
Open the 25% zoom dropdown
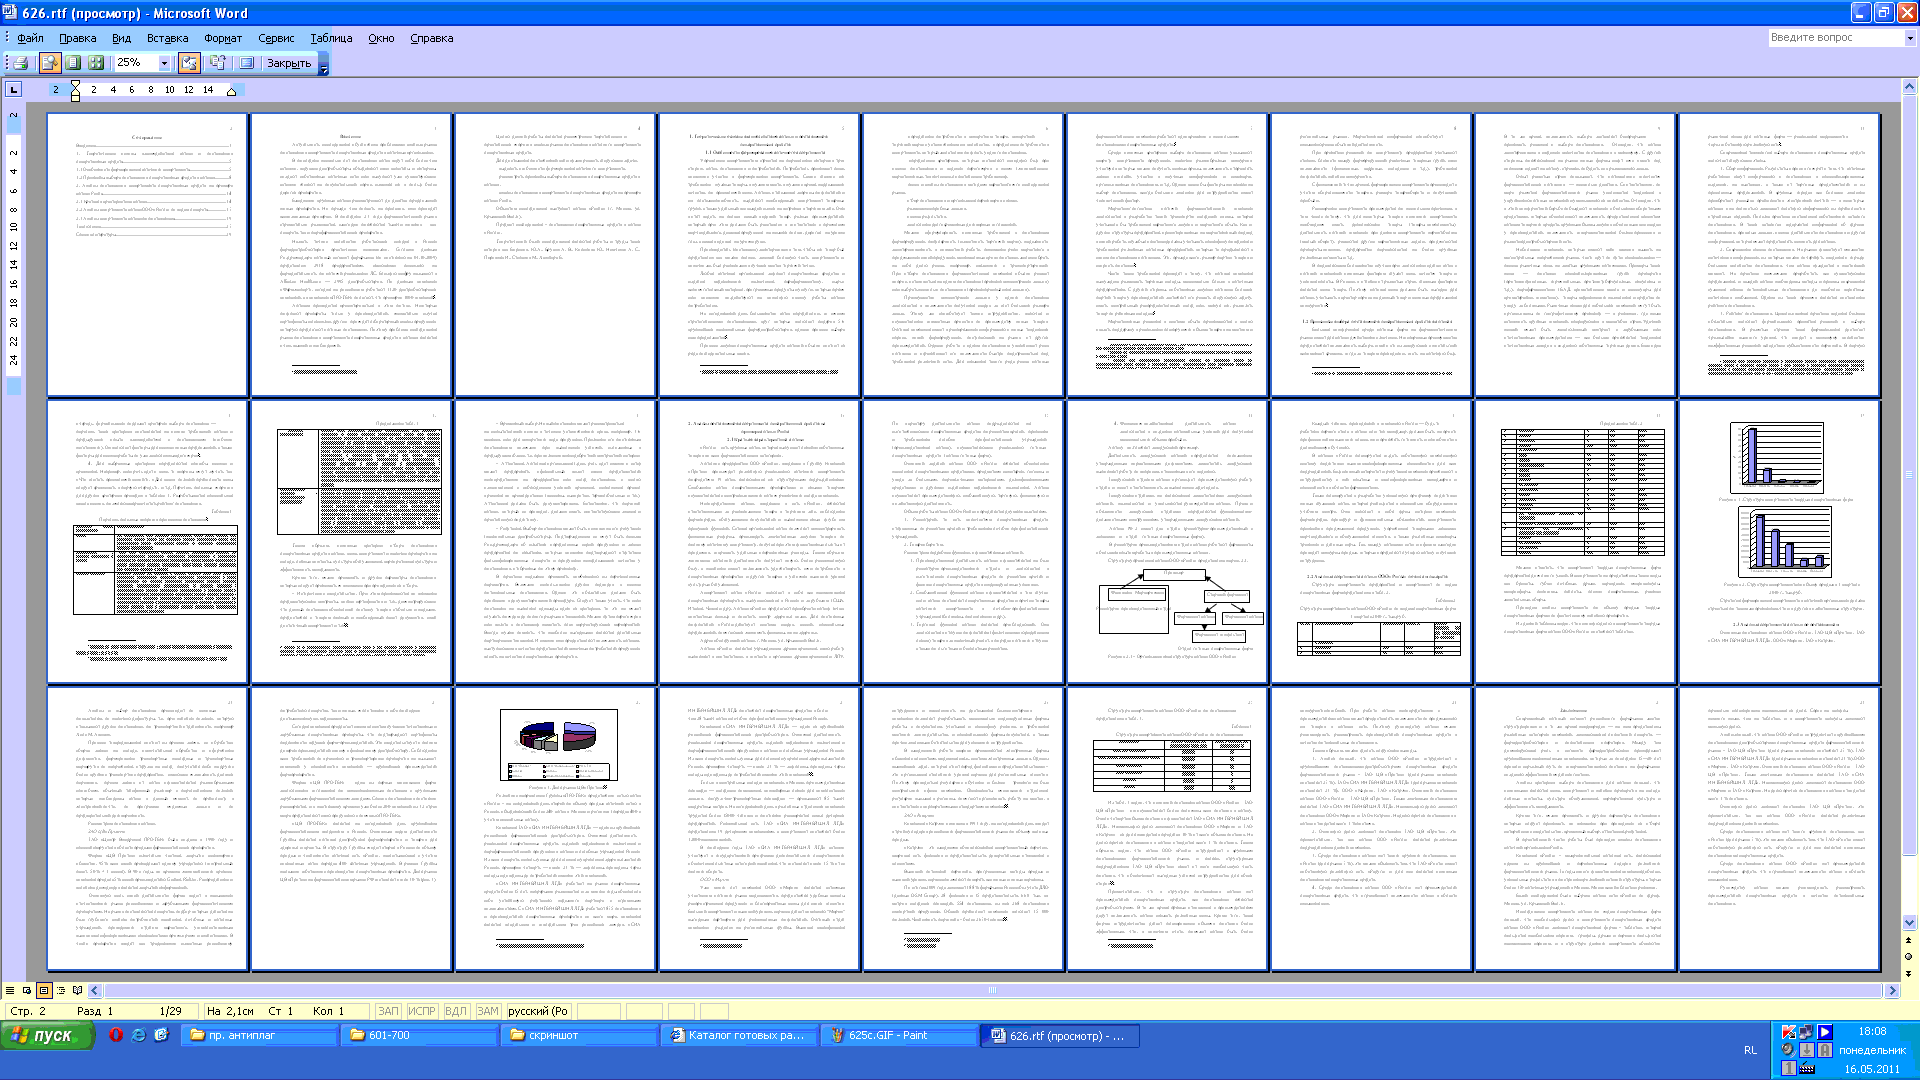164,63
